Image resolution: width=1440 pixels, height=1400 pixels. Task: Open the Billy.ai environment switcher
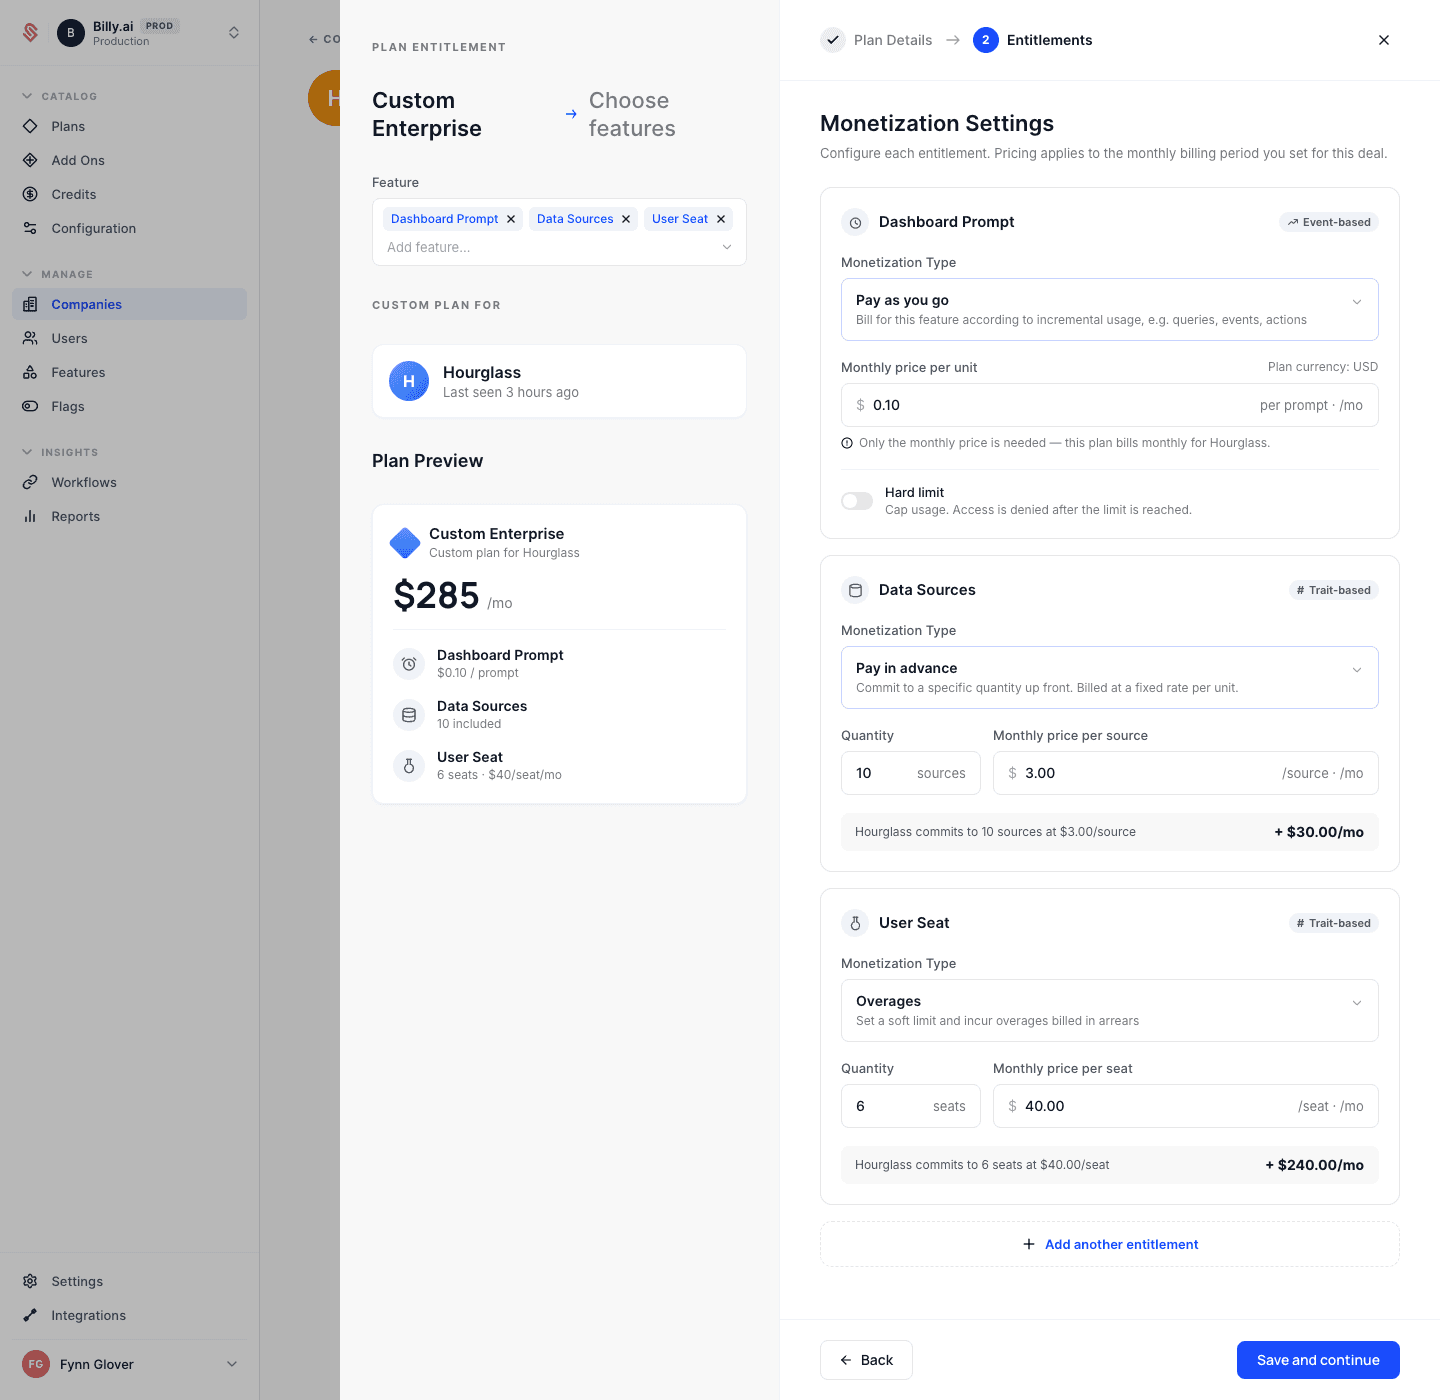[234, 33]
